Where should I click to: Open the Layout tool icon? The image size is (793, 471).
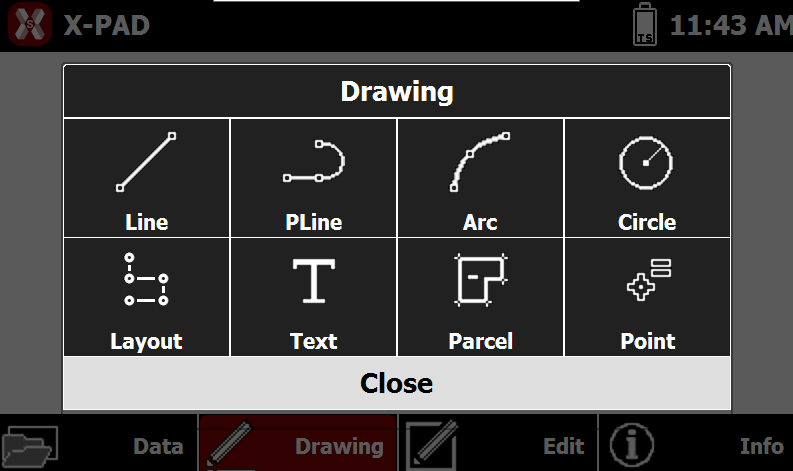click(x=146, y=279)
